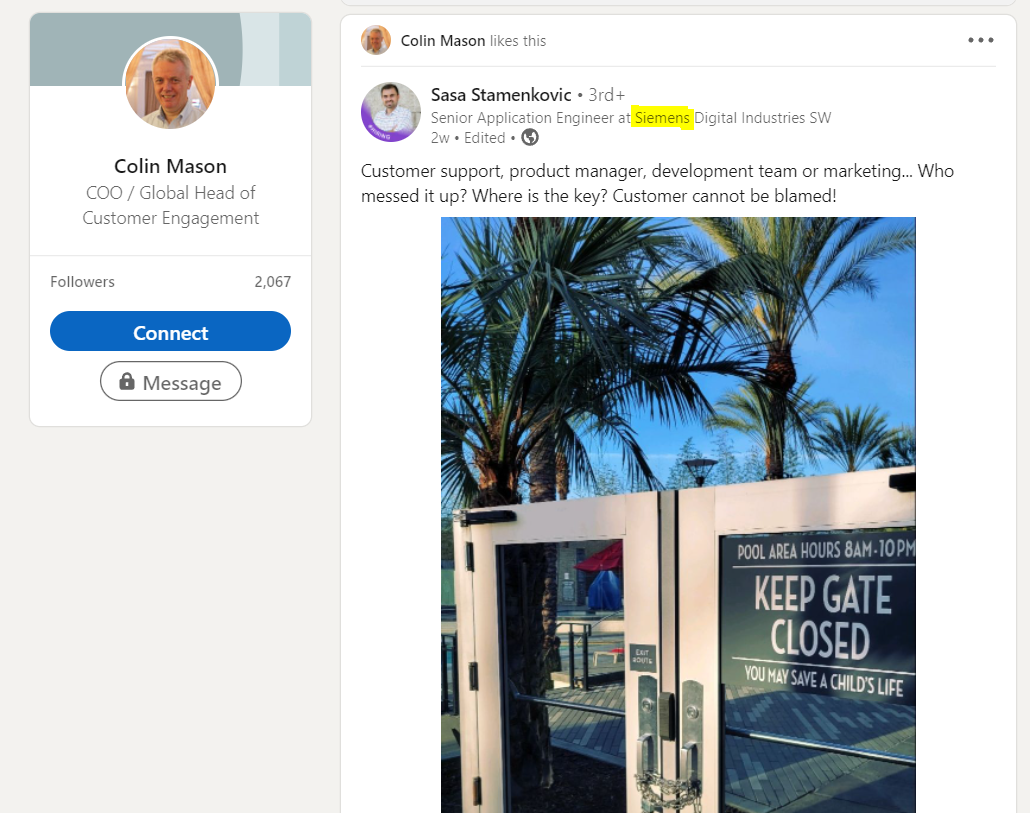Viewport: 1030px width, 813px height.
Task: Click the COO / Global Head of Customer Engagement title
Action: point(170,206)
